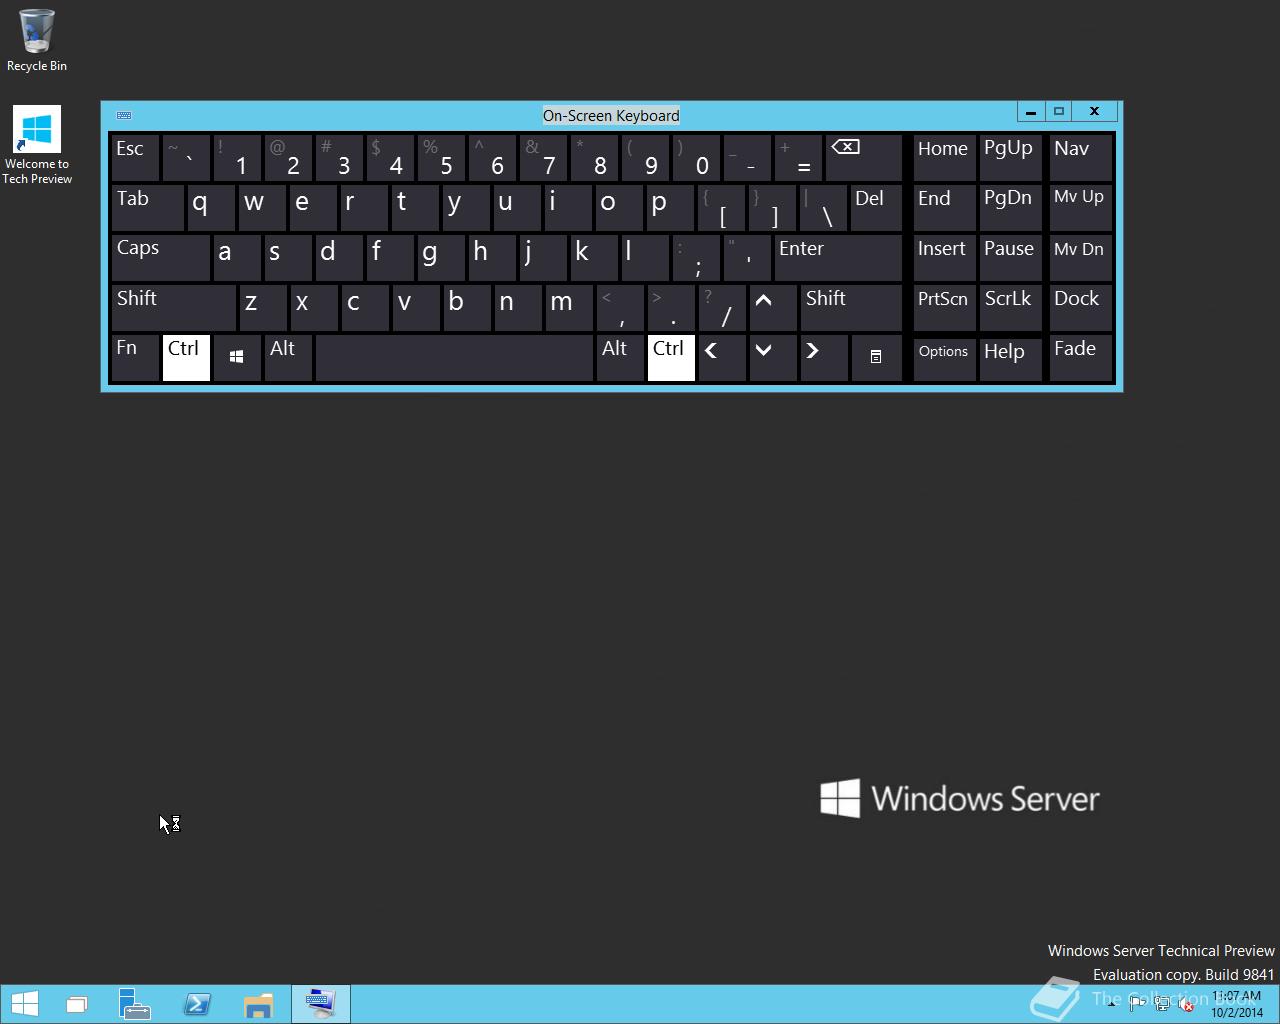Image resolution: width=1280 pixels, height=1024 pixels.
Task: Tap the equals and plus key
Action: pyautogui.click(x=798, y=158)
